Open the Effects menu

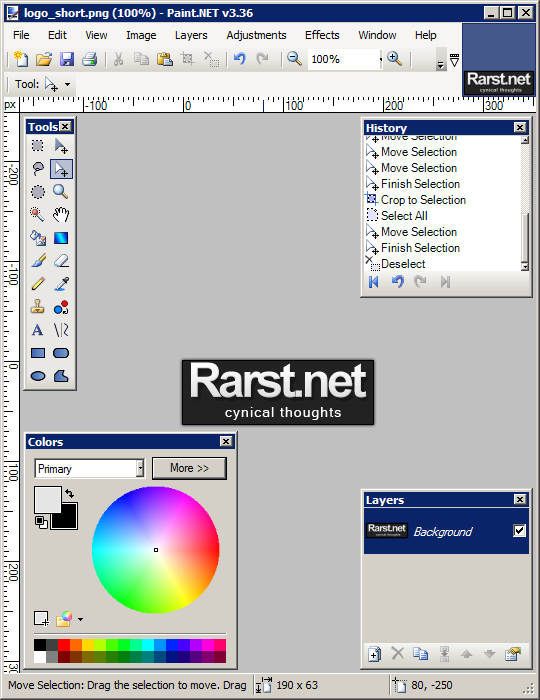click(322, 35)
